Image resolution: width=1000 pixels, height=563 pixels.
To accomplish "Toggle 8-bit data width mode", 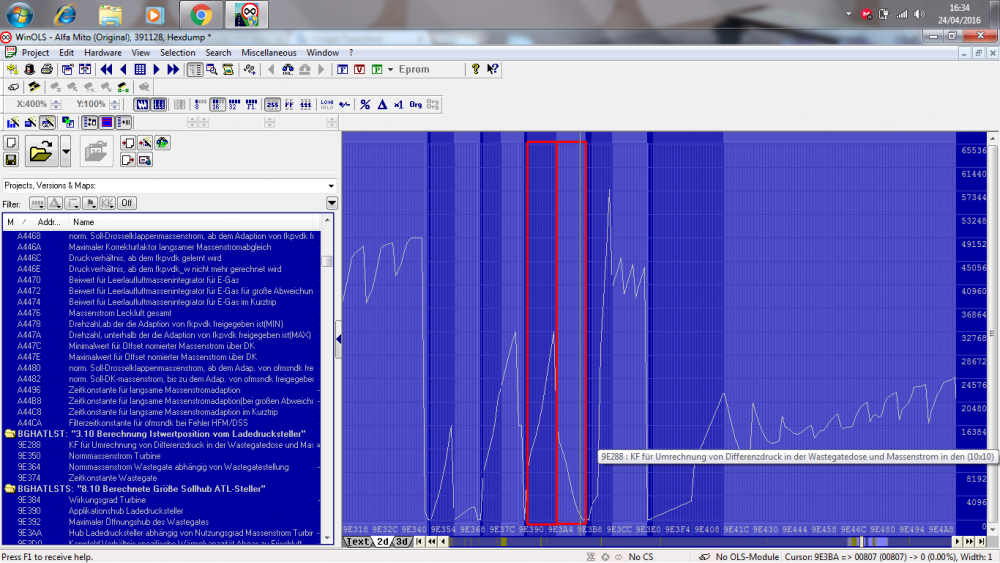I will pyautogui.click(x=200, y=105).
